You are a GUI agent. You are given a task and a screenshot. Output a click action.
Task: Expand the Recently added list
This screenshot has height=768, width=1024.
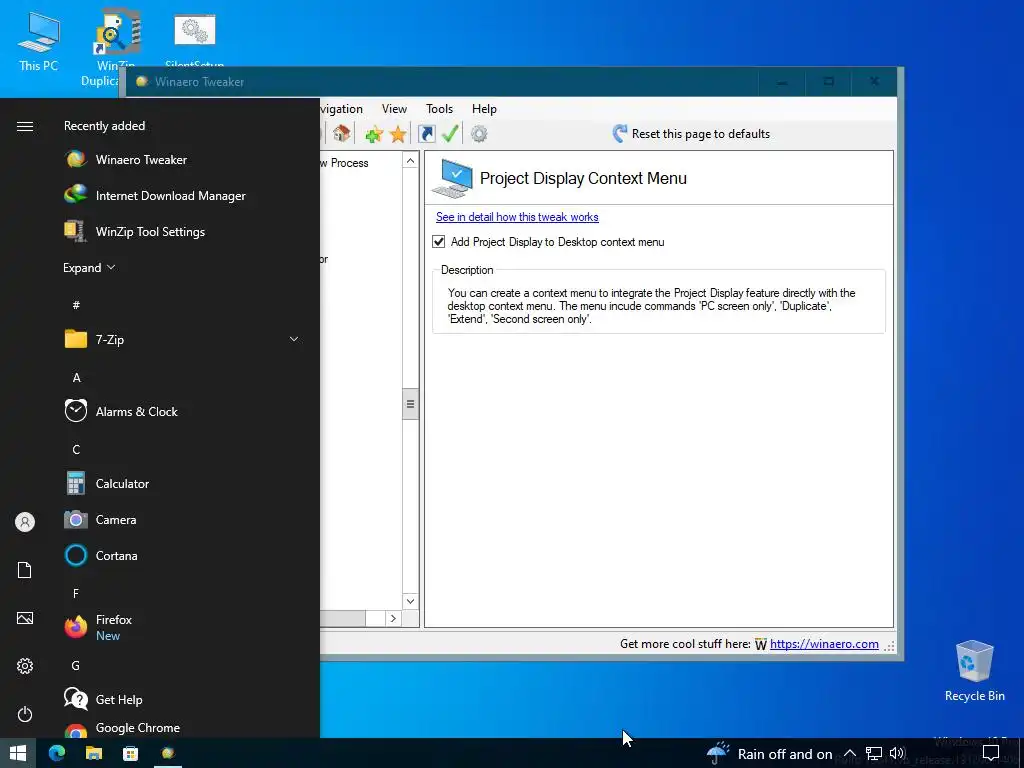[89, 268]
